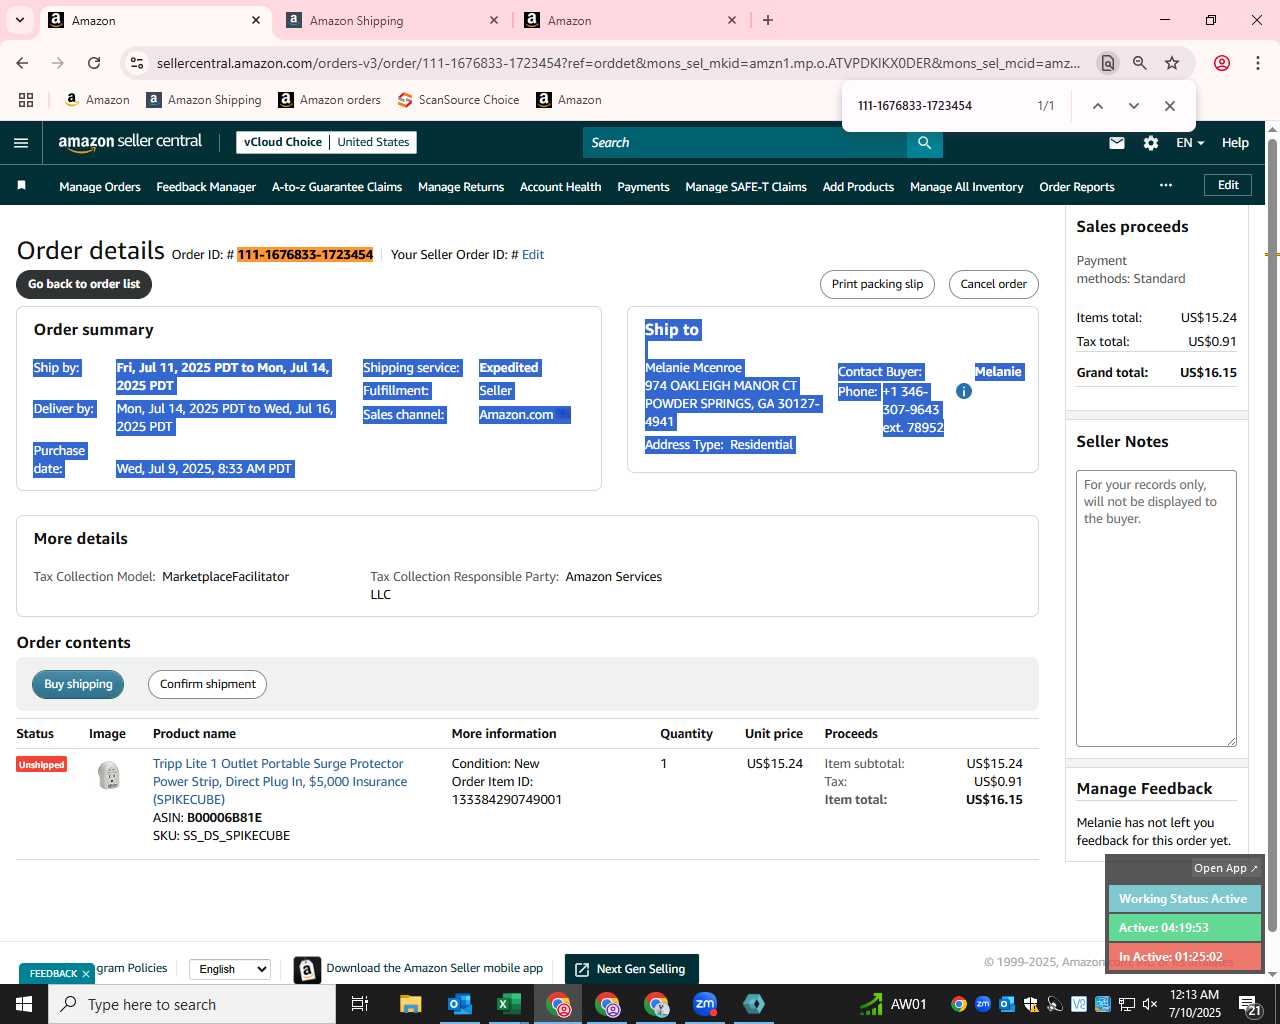This screenshot has width=1280, height=1024.
Task: Click the info icon next to phone number
Action: [x=964, y=391]
